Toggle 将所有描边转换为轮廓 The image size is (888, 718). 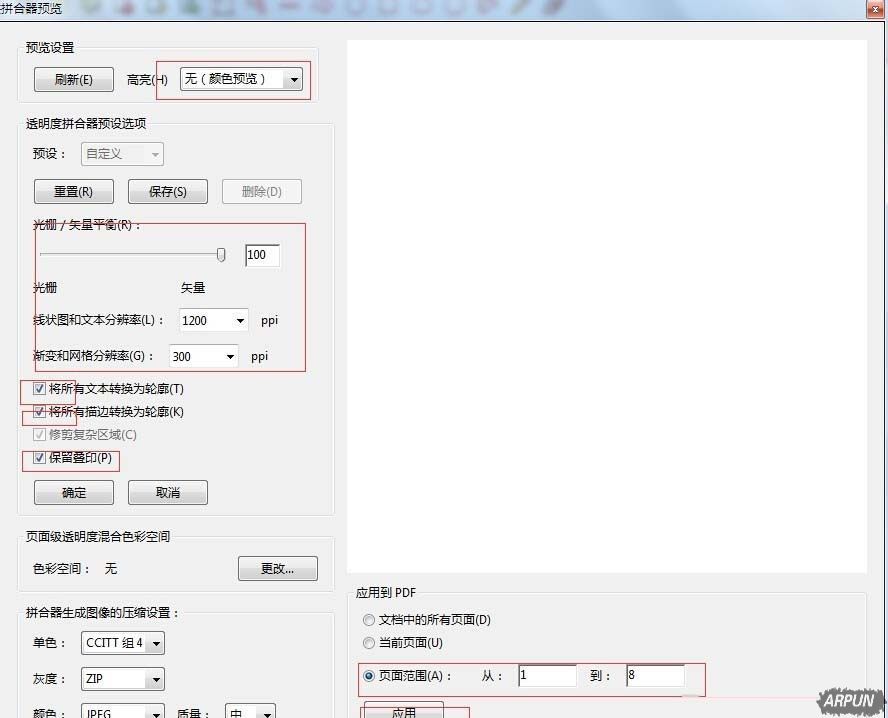(x=38, y=411)
